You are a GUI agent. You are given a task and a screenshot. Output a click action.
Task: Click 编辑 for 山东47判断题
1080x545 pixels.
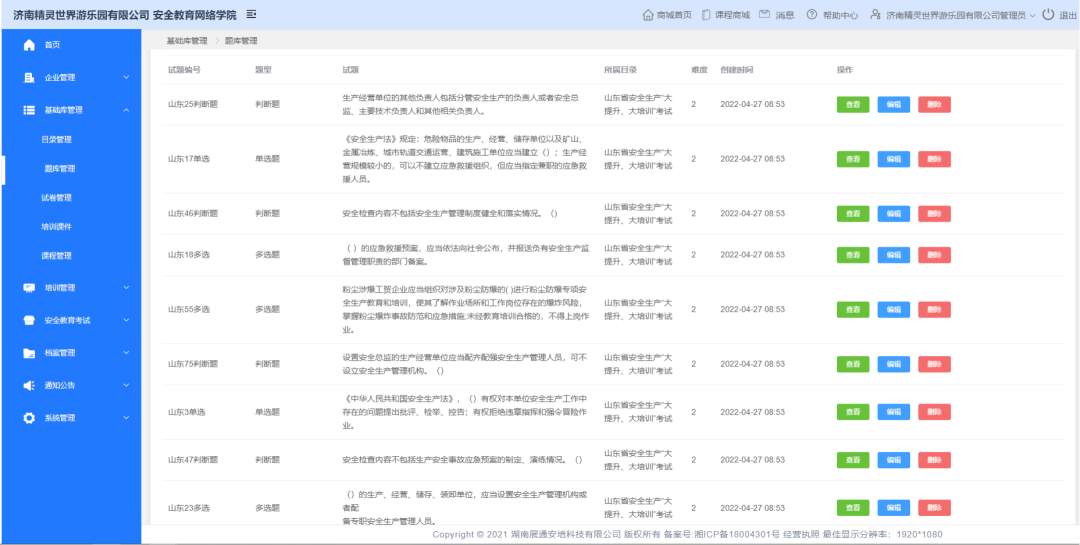pyautogui.click(x=893, y=460)
